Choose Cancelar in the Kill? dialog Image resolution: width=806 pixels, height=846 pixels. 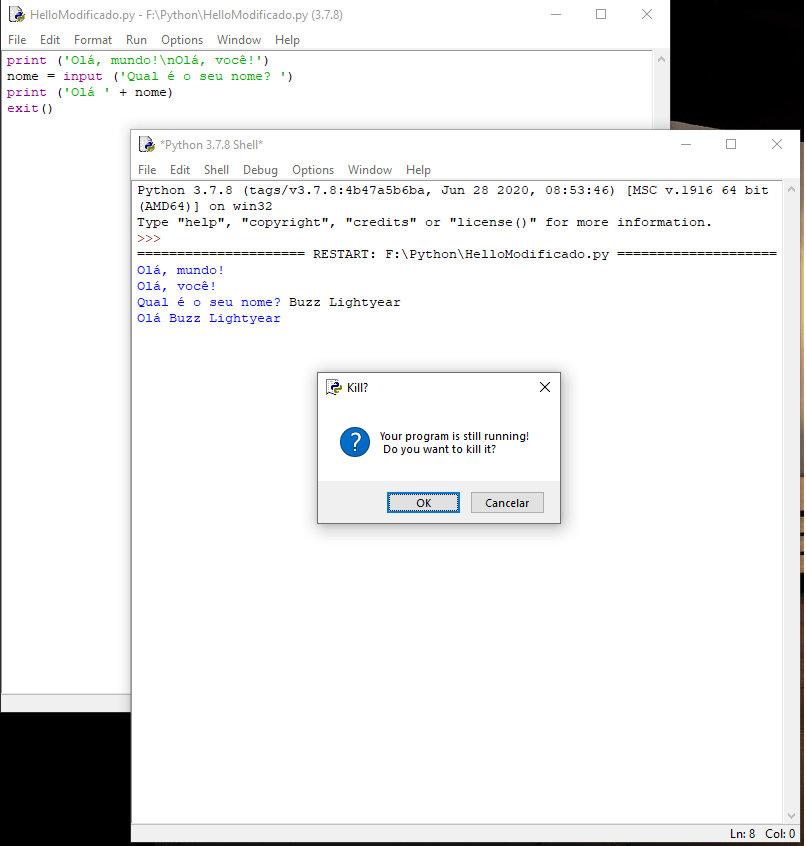[x=507, y=503]
